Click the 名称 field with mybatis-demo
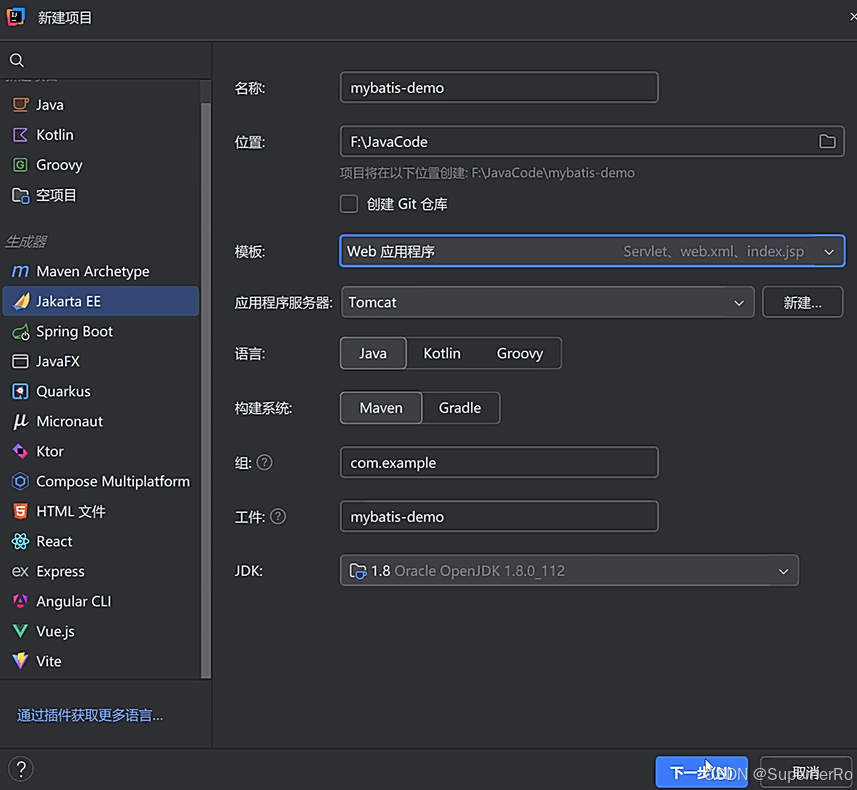Image resolution: width=857 pixels, height=790 pixels. pyautogui.click(x=499, y=87)
